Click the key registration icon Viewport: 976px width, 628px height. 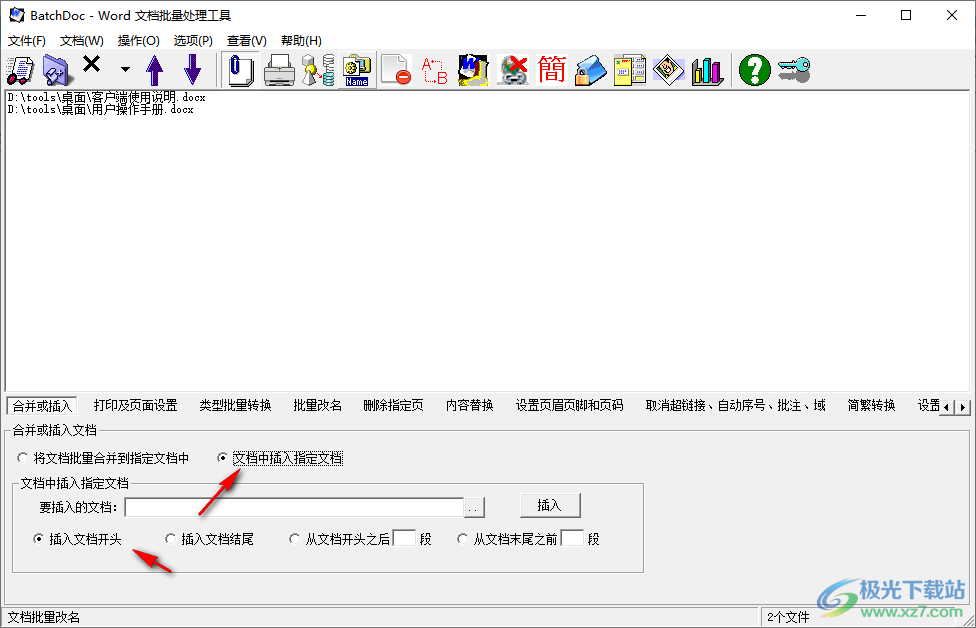pyautogui.click(x=794, y=70)
